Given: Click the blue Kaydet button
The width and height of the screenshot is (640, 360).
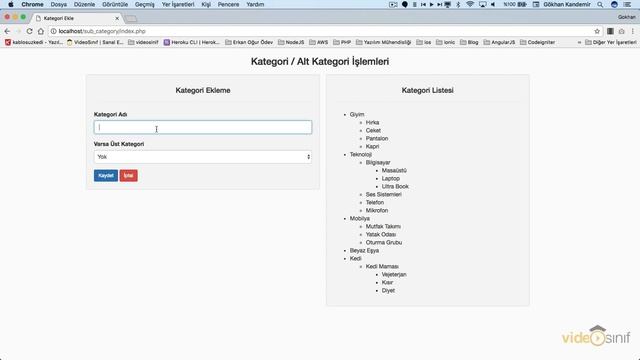Looking at the screenshot, I should [106, 176].
